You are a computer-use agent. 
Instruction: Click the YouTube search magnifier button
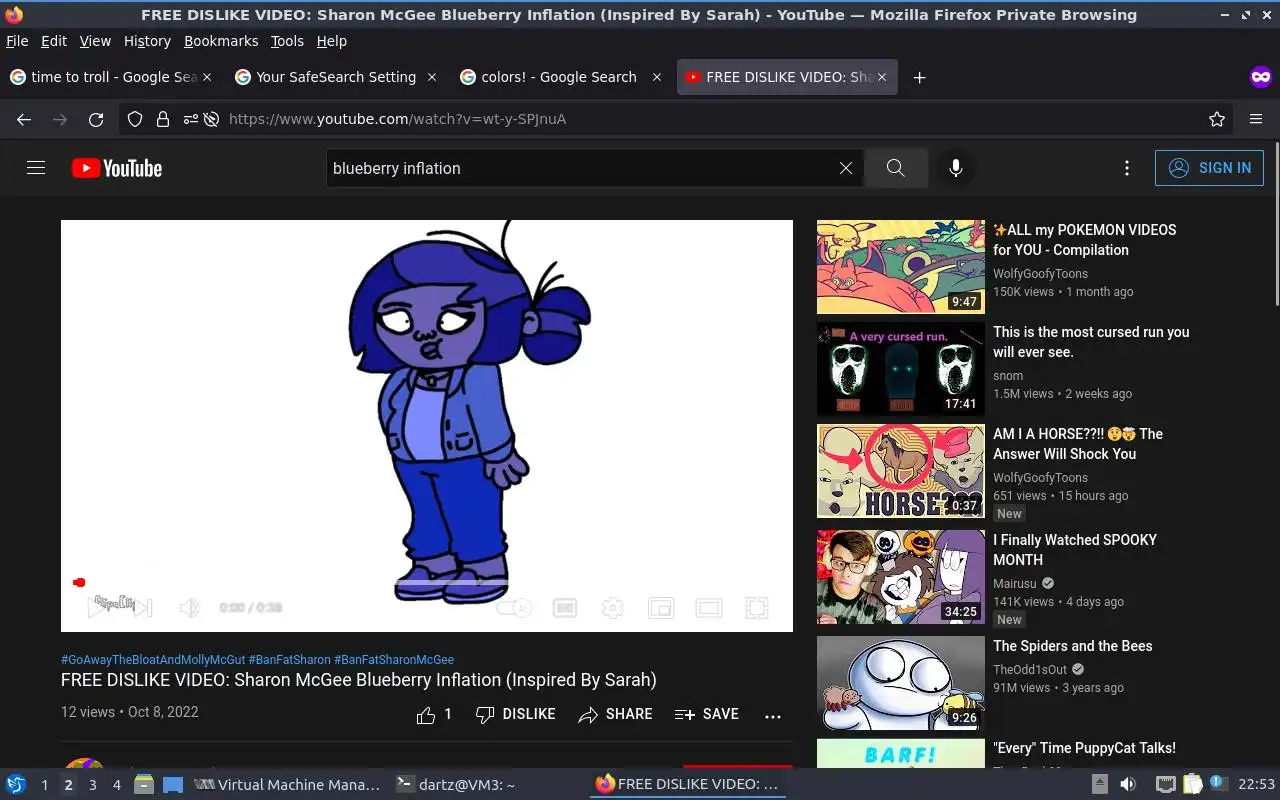[x=896, y=168]
